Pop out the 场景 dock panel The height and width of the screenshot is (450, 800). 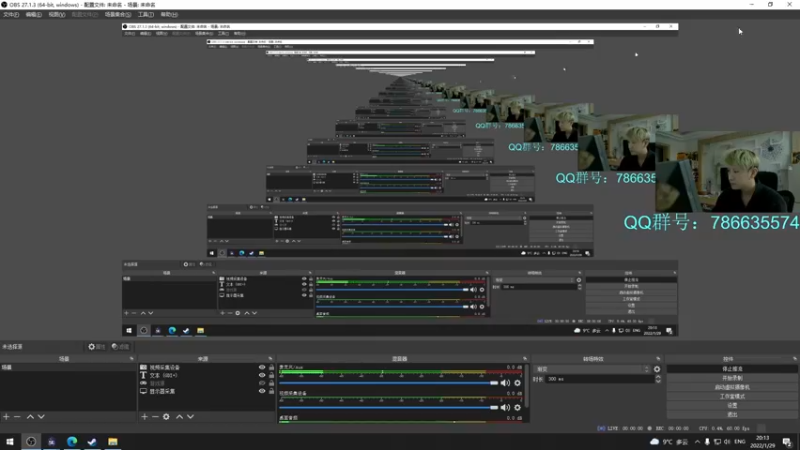tap(132, 359)
